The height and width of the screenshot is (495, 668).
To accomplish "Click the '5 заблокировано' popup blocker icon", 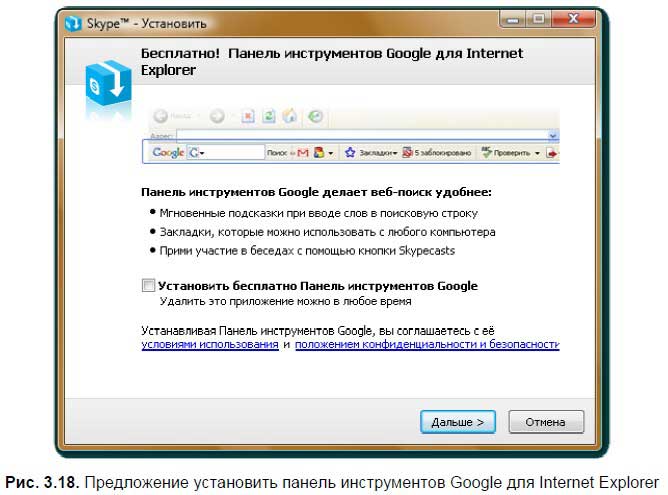I will (x=409, y=153).
